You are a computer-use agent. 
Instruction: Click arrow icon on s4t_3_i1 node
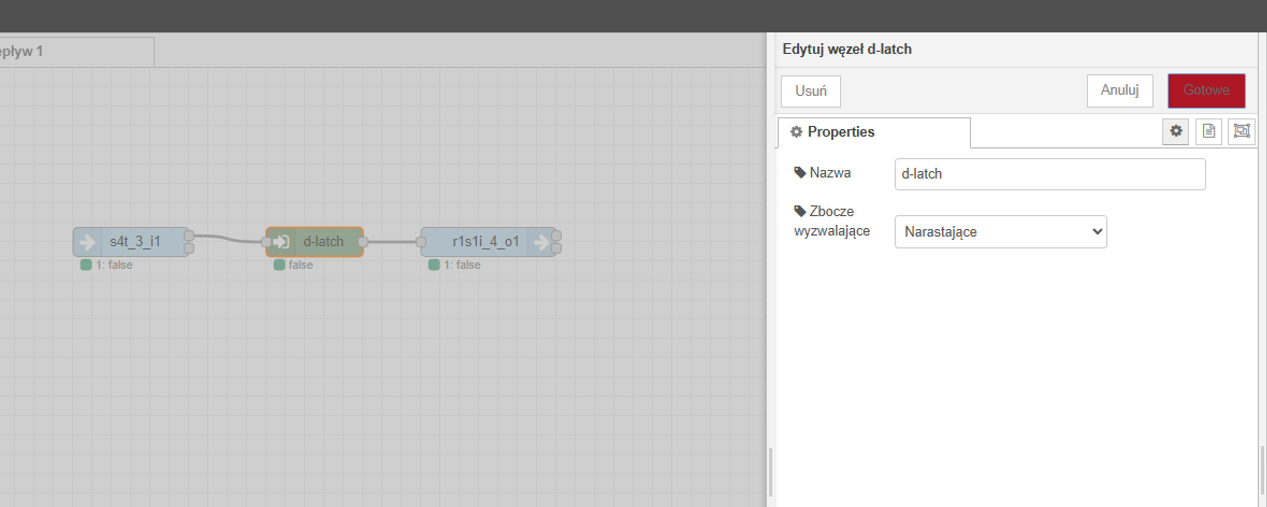coord(87,242)
